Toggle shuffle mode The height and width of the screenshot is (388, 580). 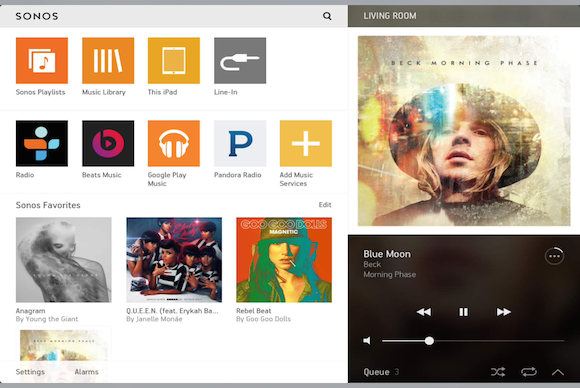click(498, 372)
